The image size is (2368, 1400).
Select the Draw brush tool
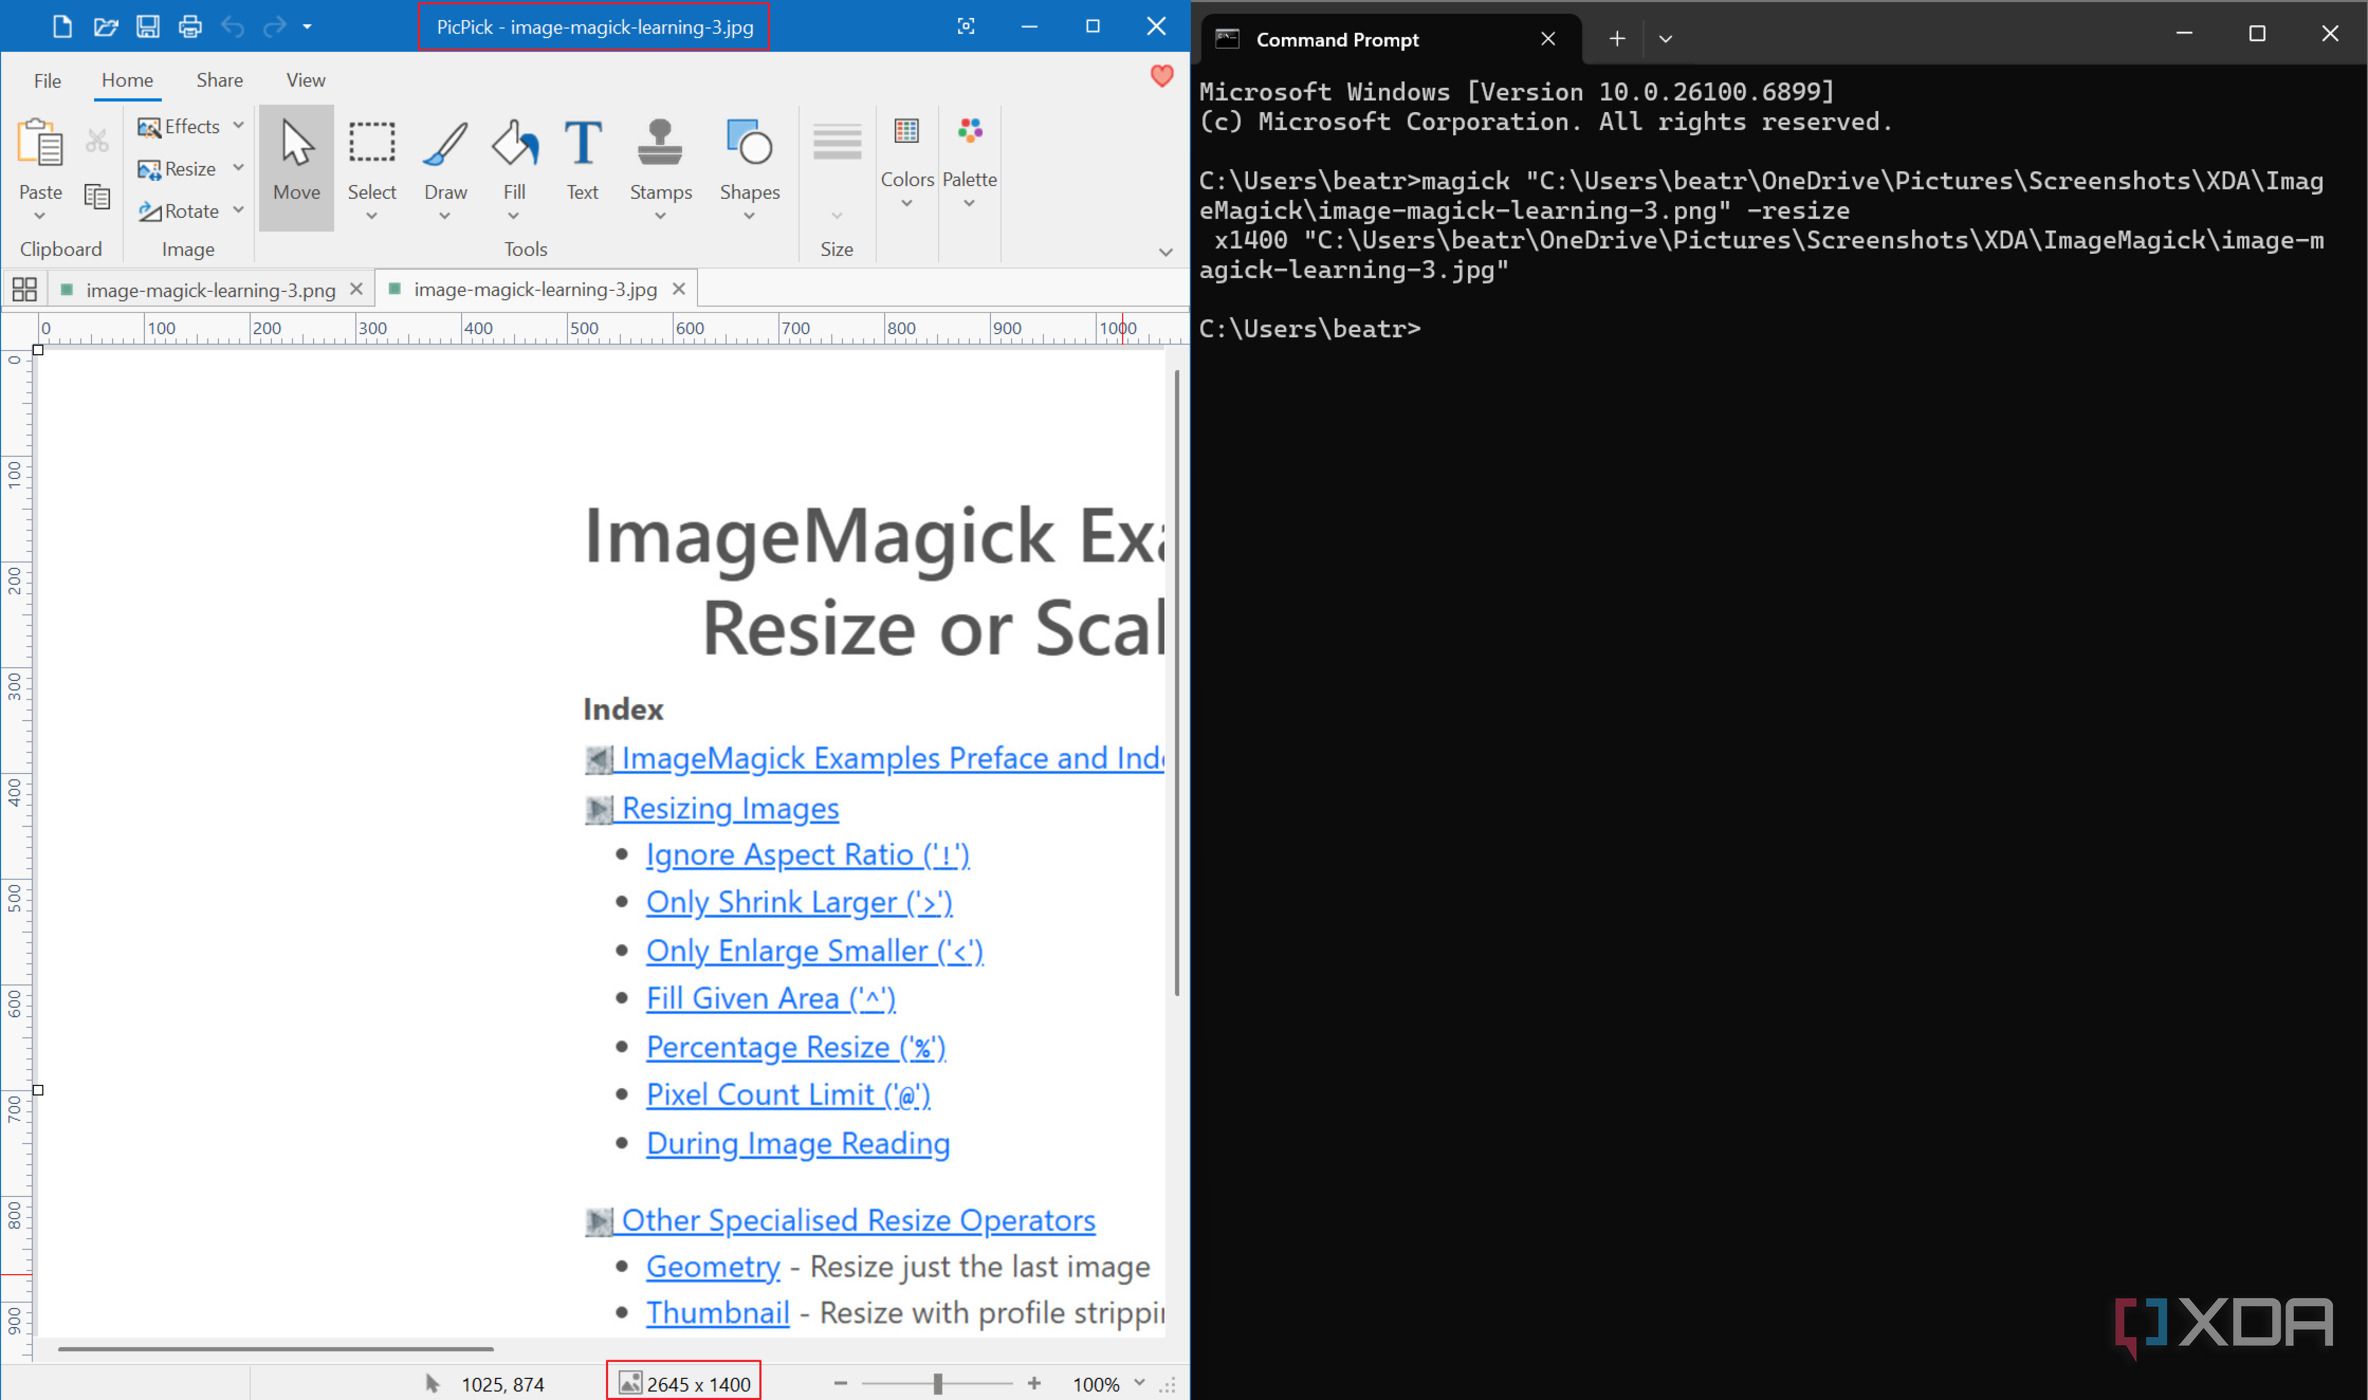point(445,145)
